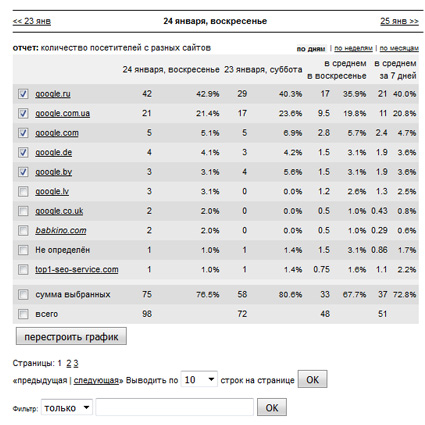This screenshot has height=425, width=425.
Task: Uncheck the google.com.ua row checkbox
Action: 23,113
